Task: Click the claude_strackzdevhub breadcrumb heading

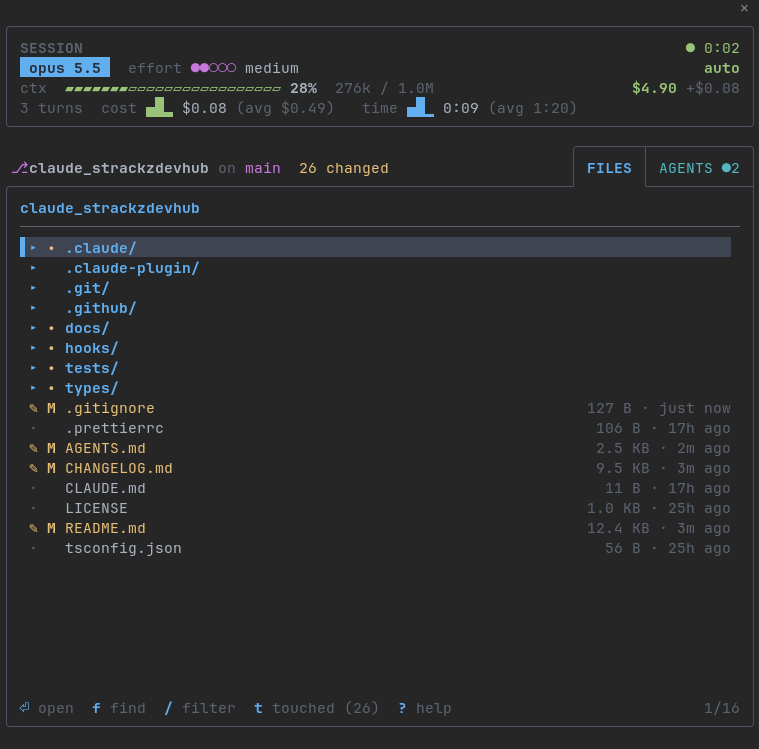Action: click(109, 208)
